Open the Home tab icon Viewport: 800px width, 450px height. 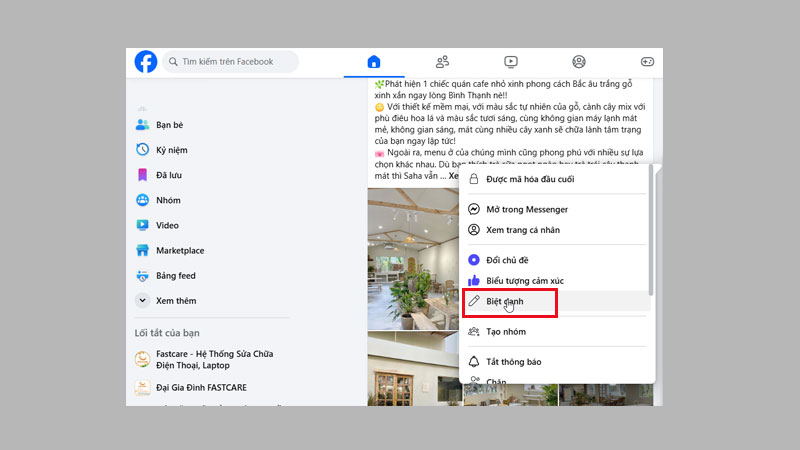tap(374, 62)
